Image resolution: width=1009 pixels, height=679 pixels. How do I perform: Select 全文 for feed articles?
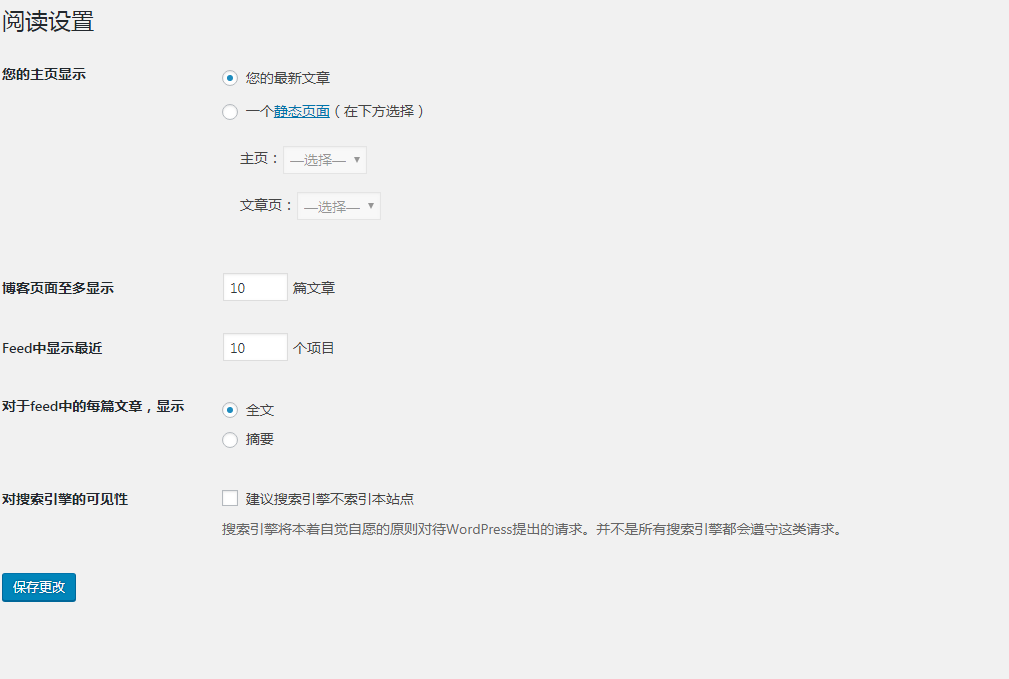230,410
